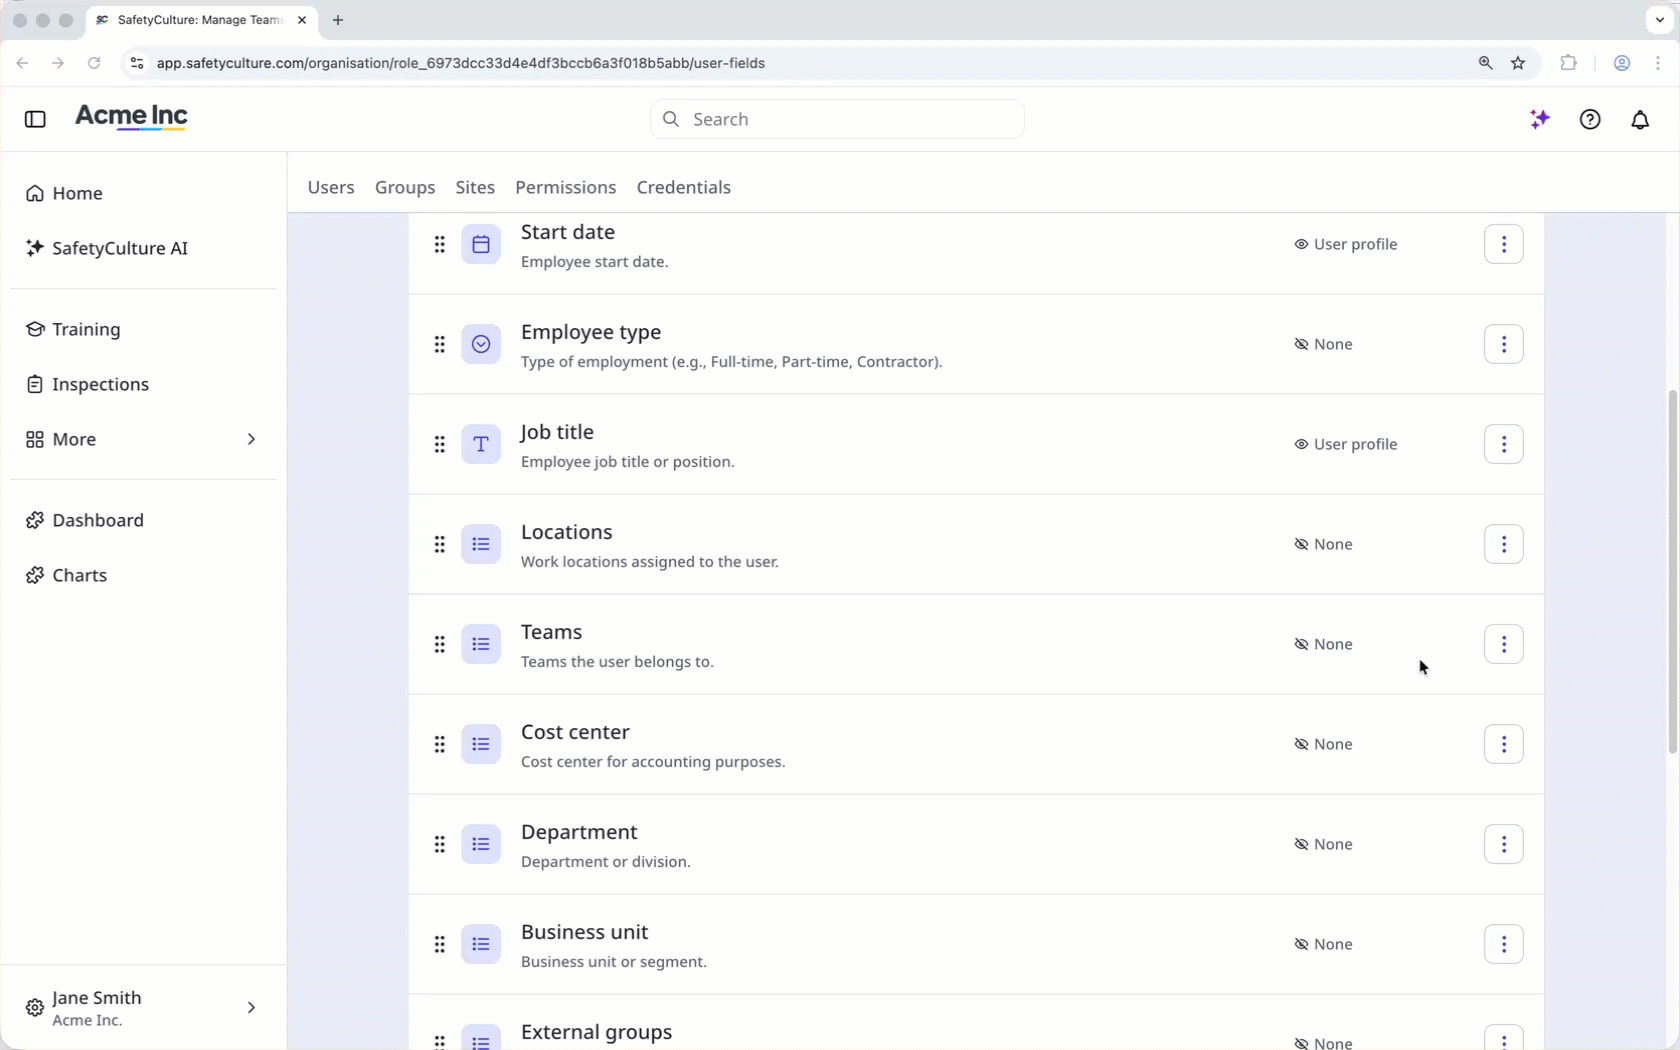Viewport: 1680px width, 1050px height.
Task: Grab the Business unit drag handle
Action: pos(439,944)
